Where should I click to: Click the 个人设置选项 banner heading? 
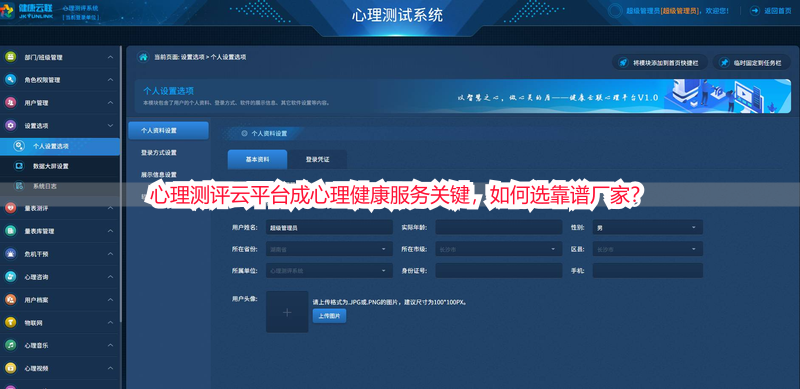168,91
